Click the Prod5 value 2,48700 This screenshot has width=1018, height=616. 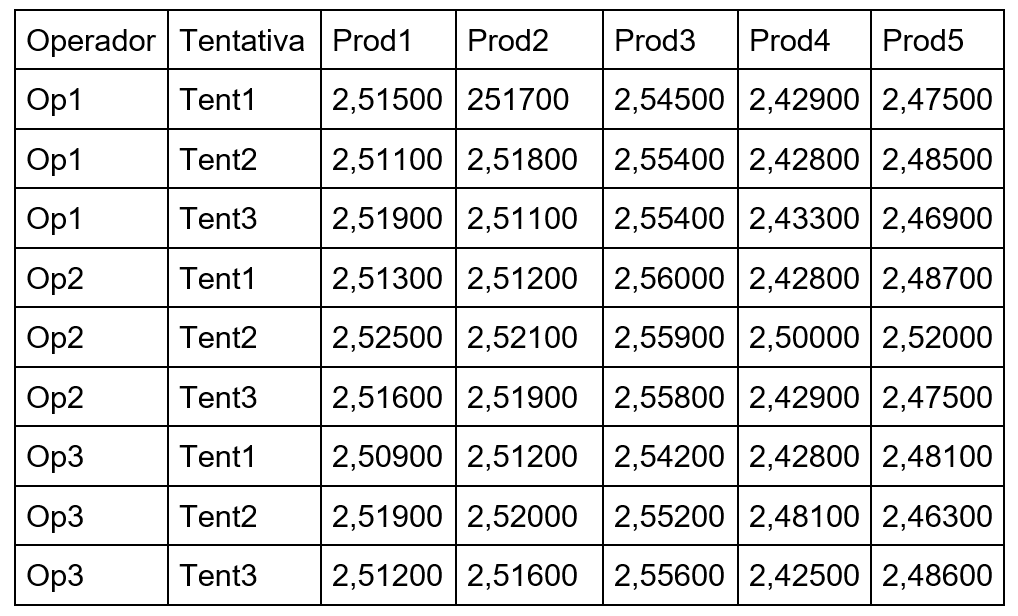[937, 278]
